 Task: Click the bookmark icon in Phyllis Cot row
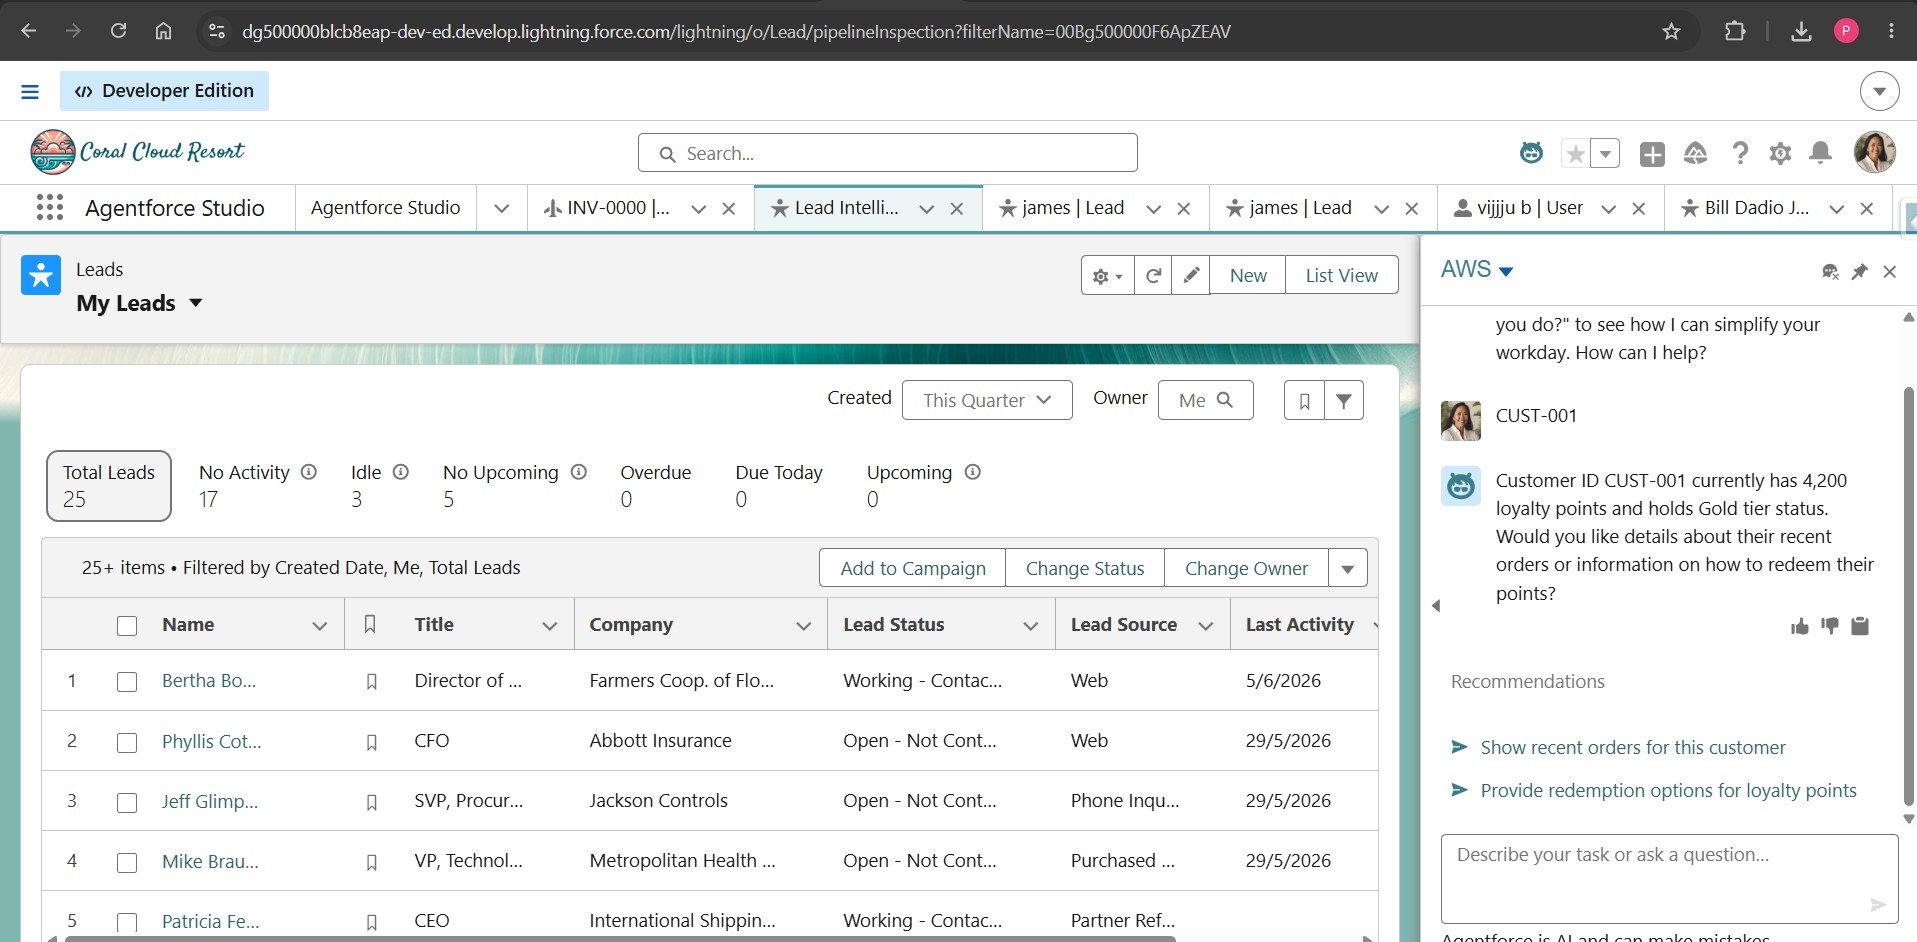(x=371, y=742)
